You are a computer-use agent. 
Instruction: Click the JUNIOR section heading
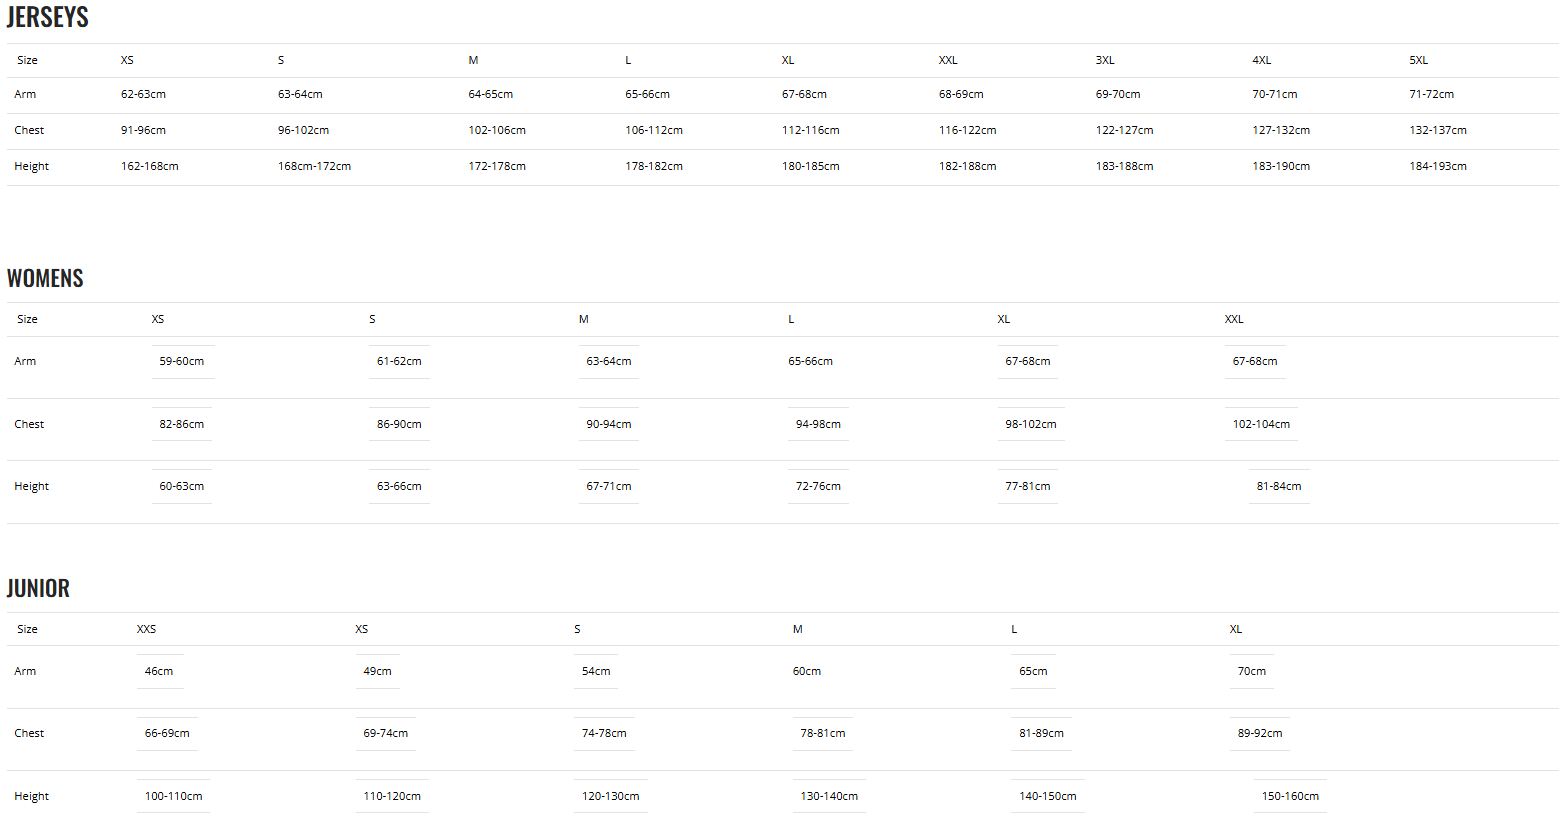38,588
